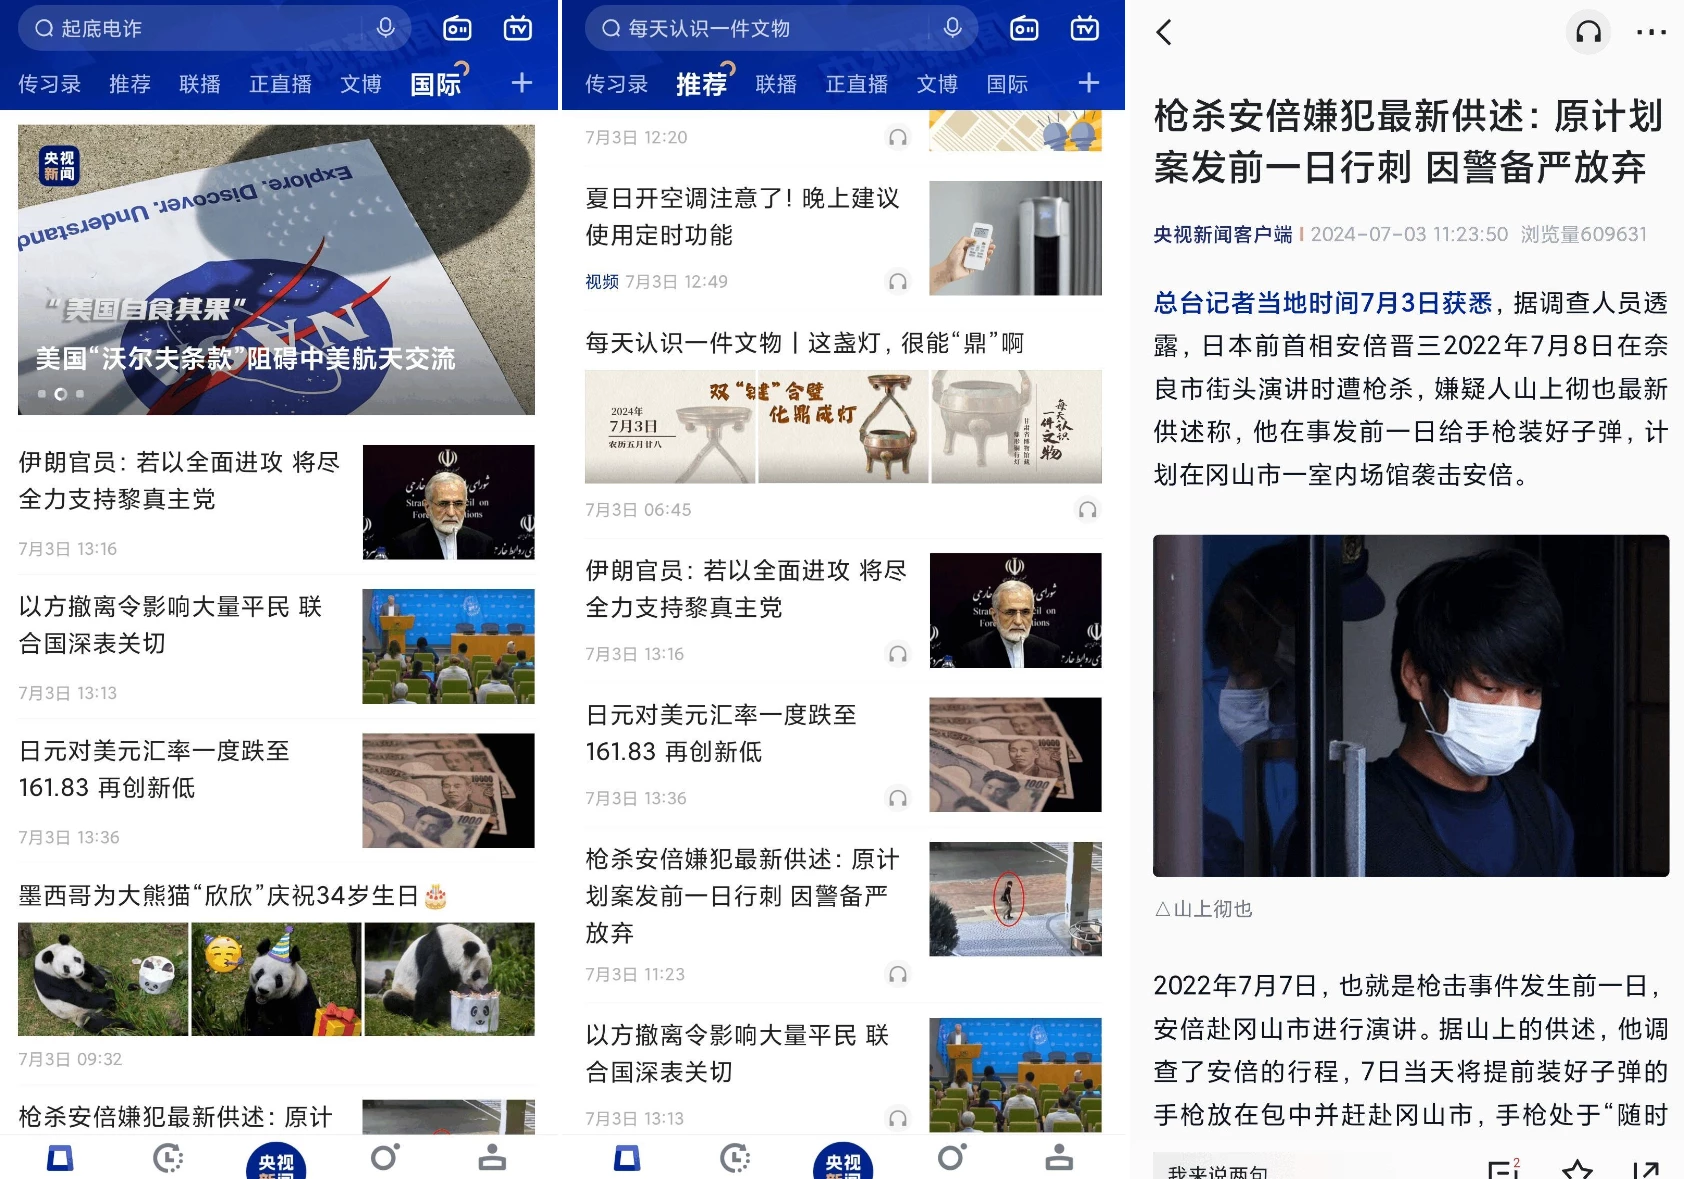
Task: Tap the microphone icon in middle screen search bar
Action: (x=953, y=29)
